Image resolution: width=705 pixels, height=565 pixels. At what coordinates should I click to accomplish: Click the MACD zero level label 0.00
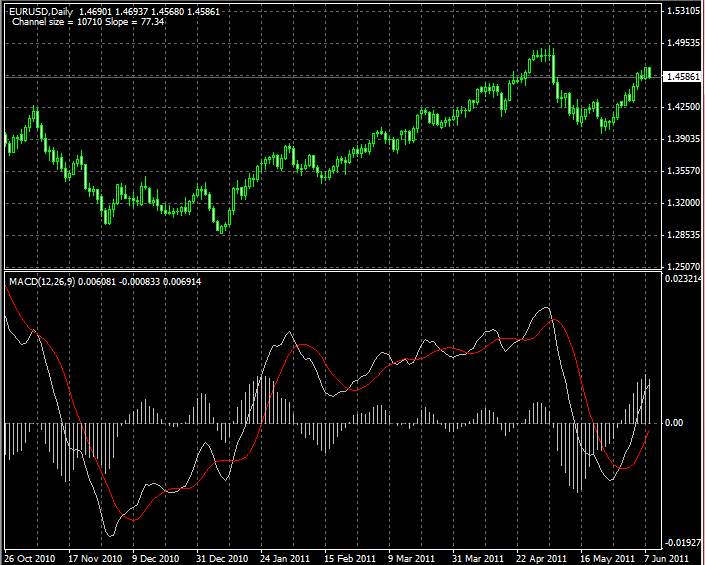(x=674, y=423)
